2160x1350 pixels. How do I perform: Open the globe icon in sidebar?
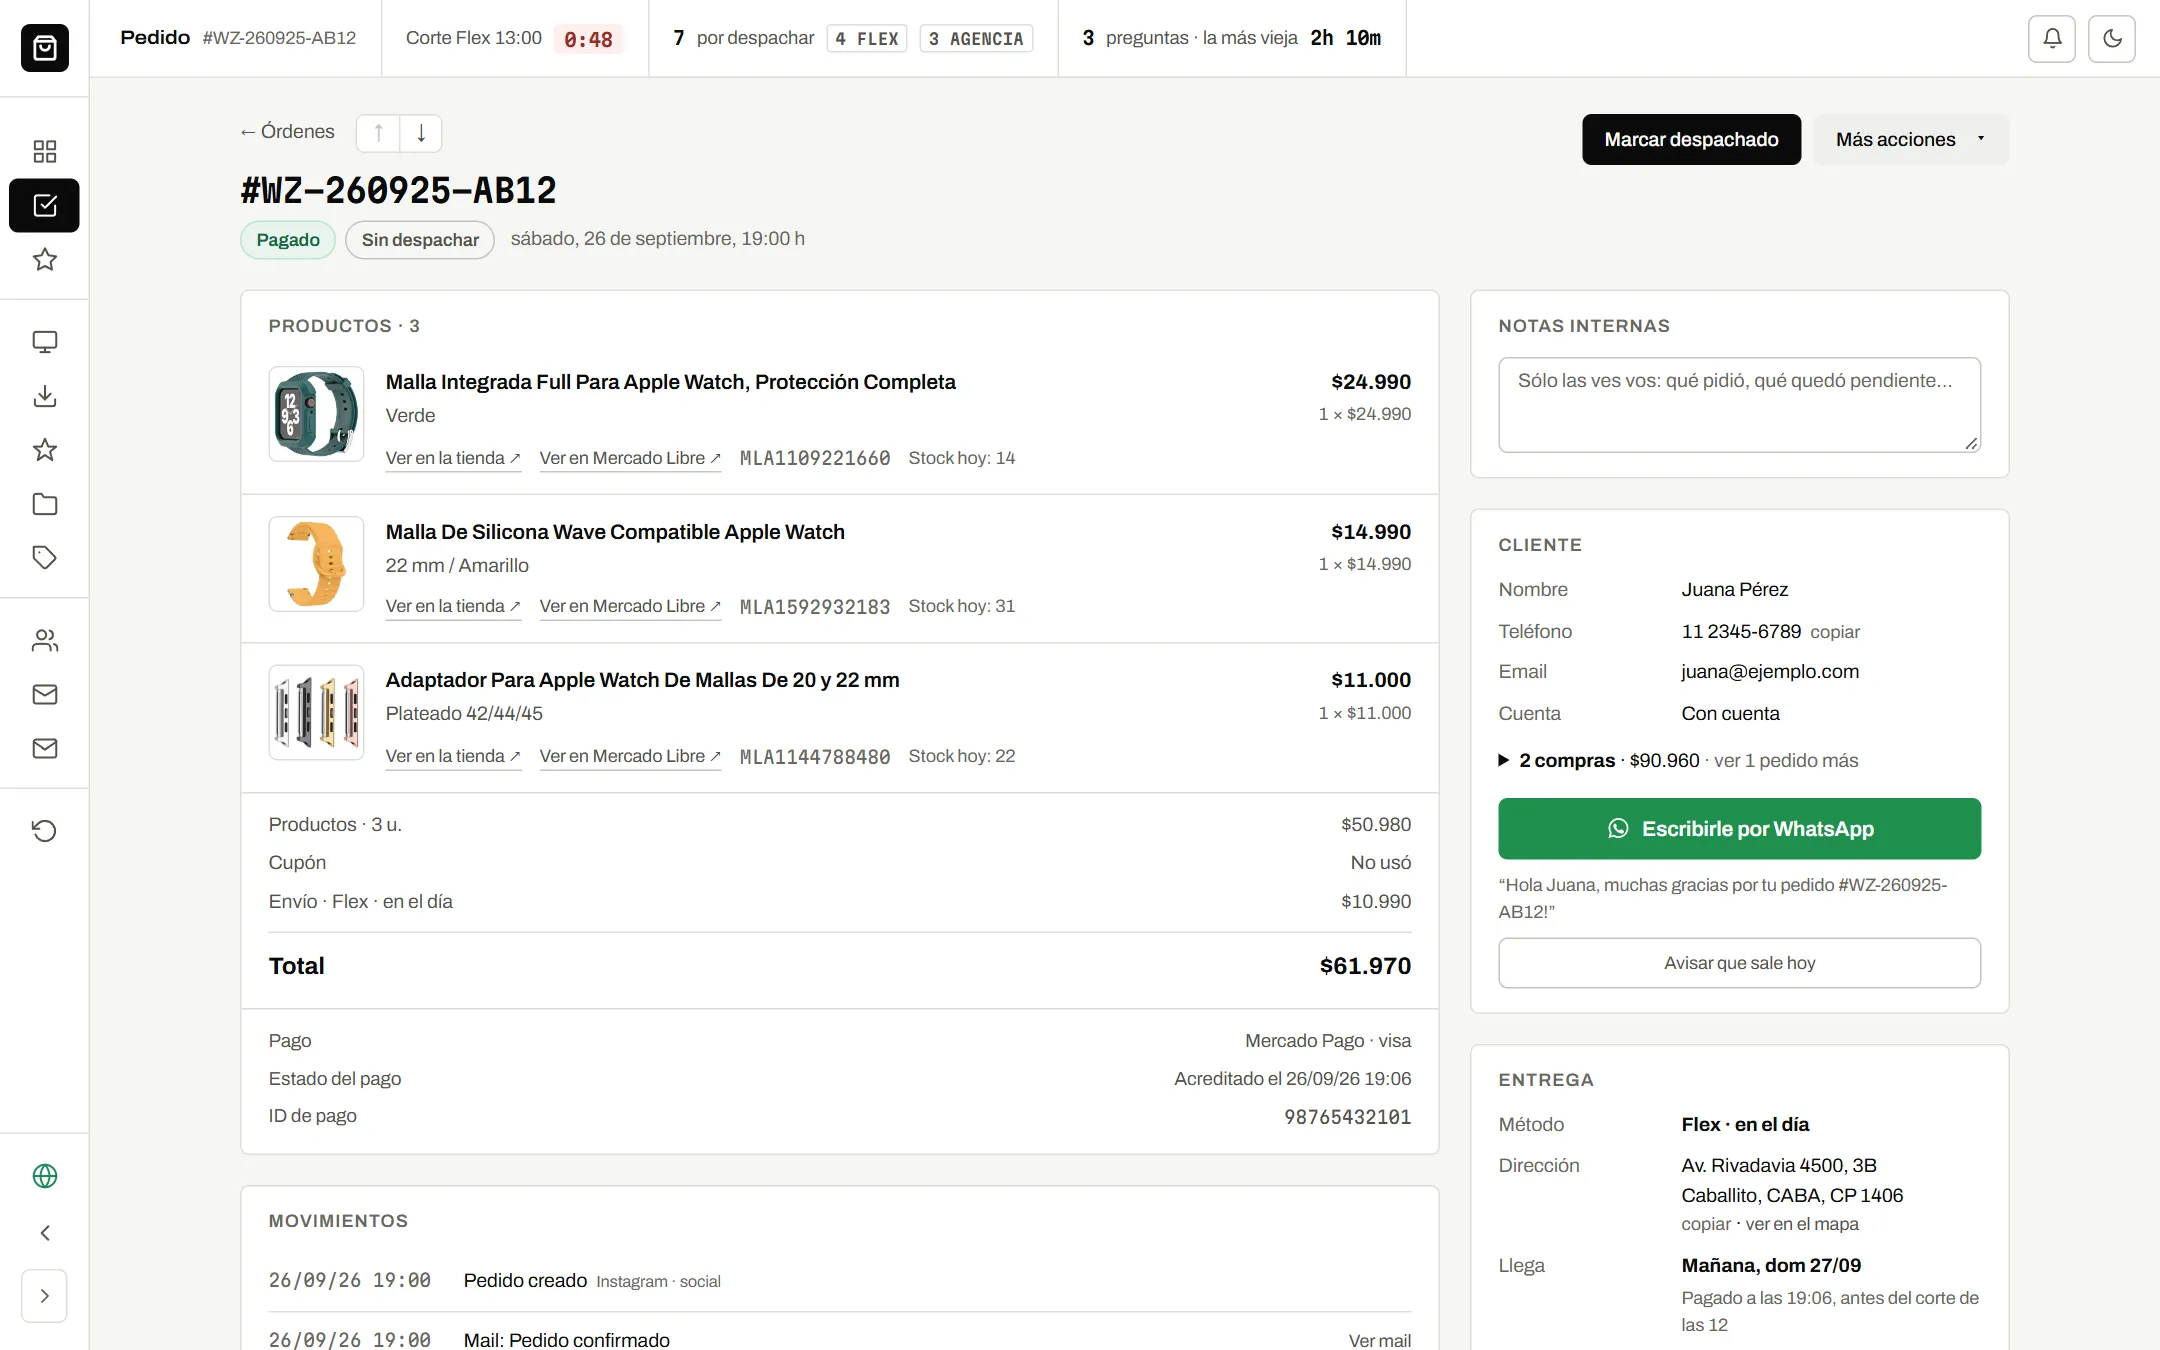click(x=45, y=1176)
